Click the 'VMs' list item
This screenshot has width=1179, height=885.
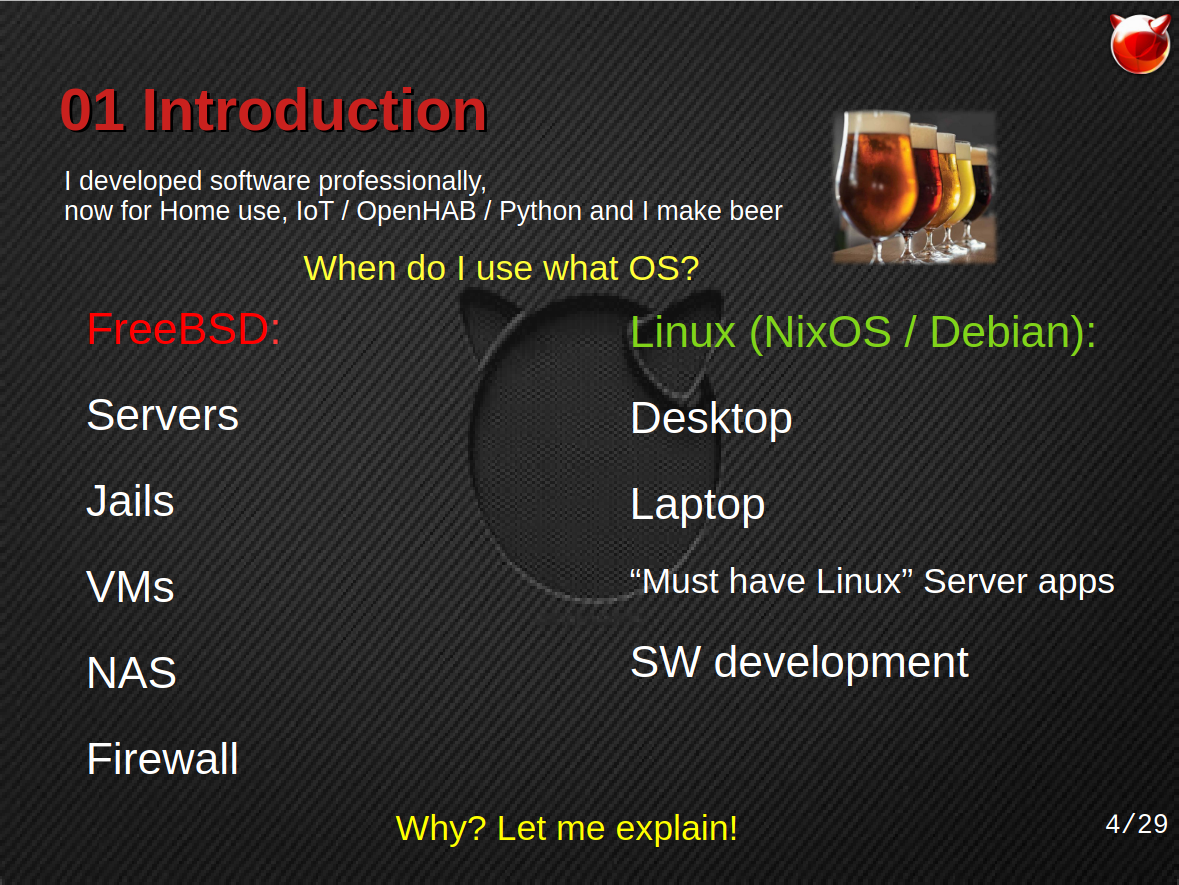click(130, 587)
